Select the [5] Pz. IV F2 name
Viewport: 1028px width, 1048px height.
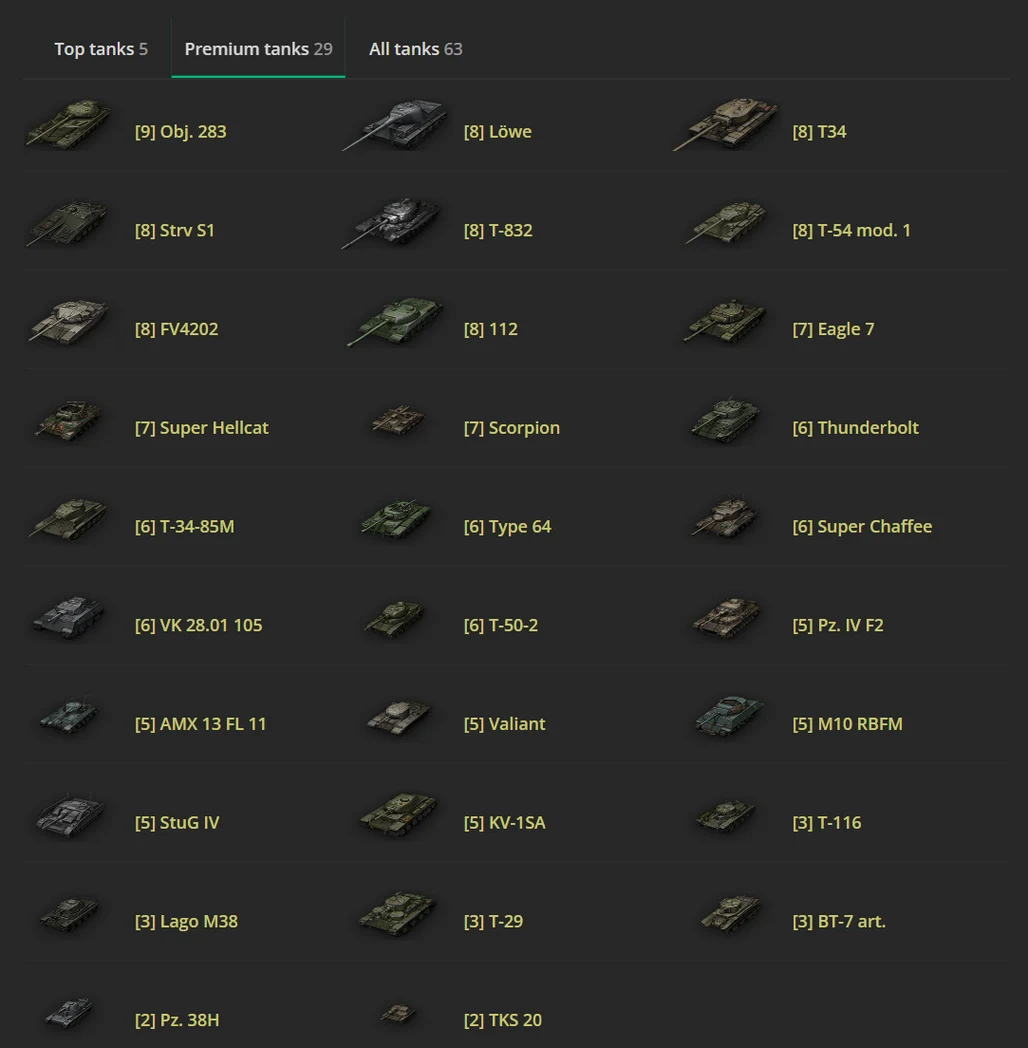click(x=838, y=626)
